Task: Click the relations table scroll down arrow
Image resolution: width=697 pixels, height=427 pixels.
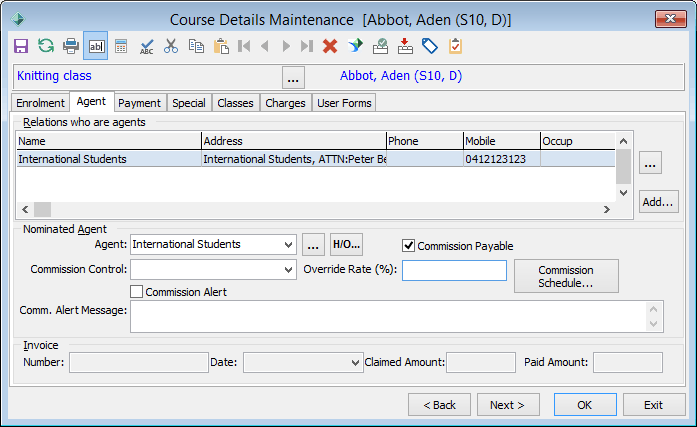Action: click(624, 193)
